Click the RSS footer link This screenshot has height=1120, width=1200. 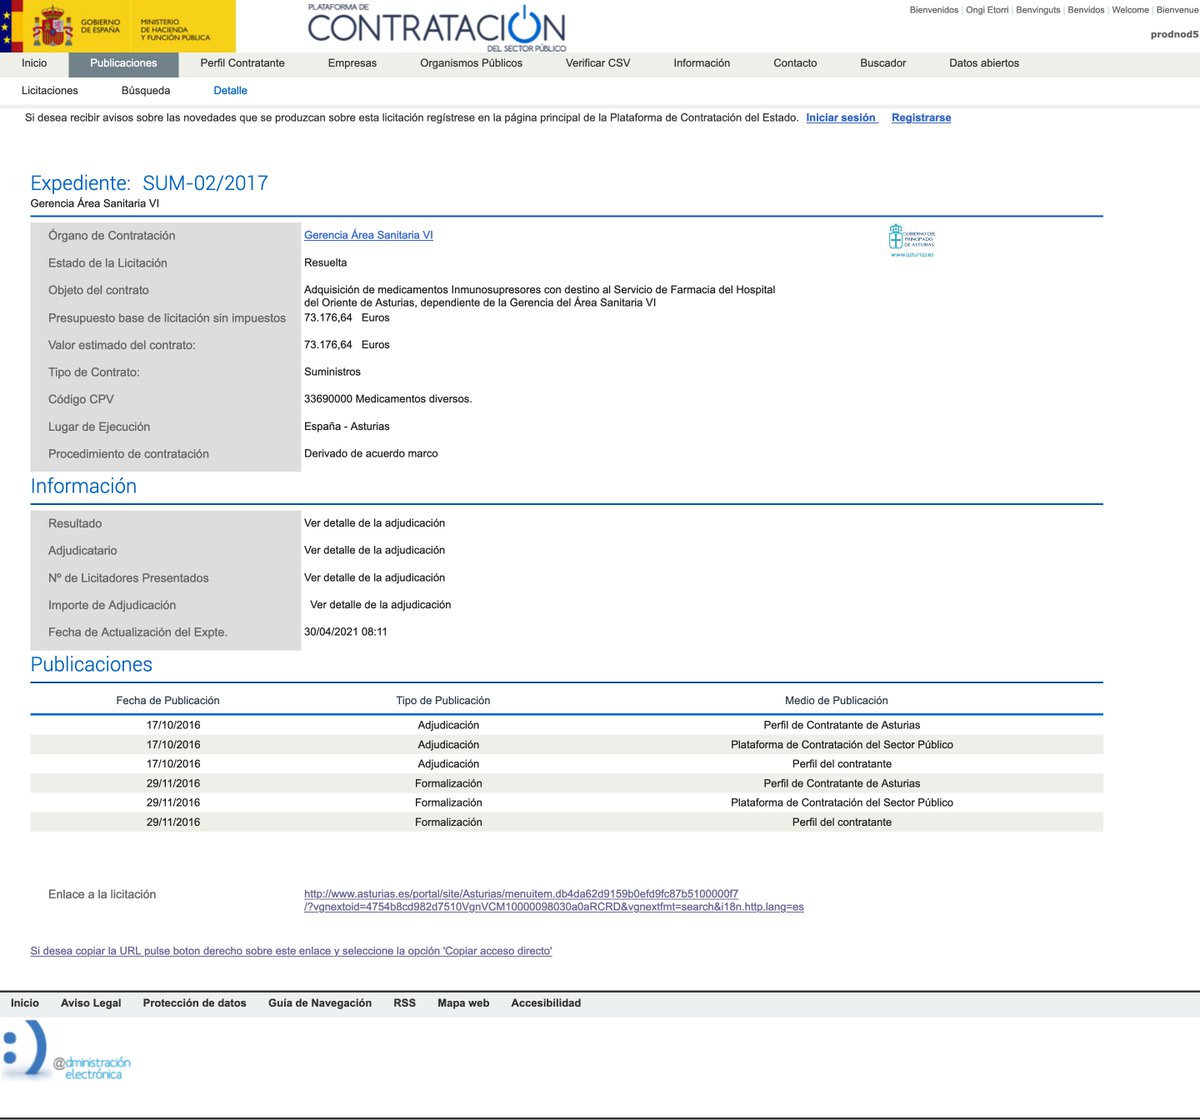(404, 1003)
